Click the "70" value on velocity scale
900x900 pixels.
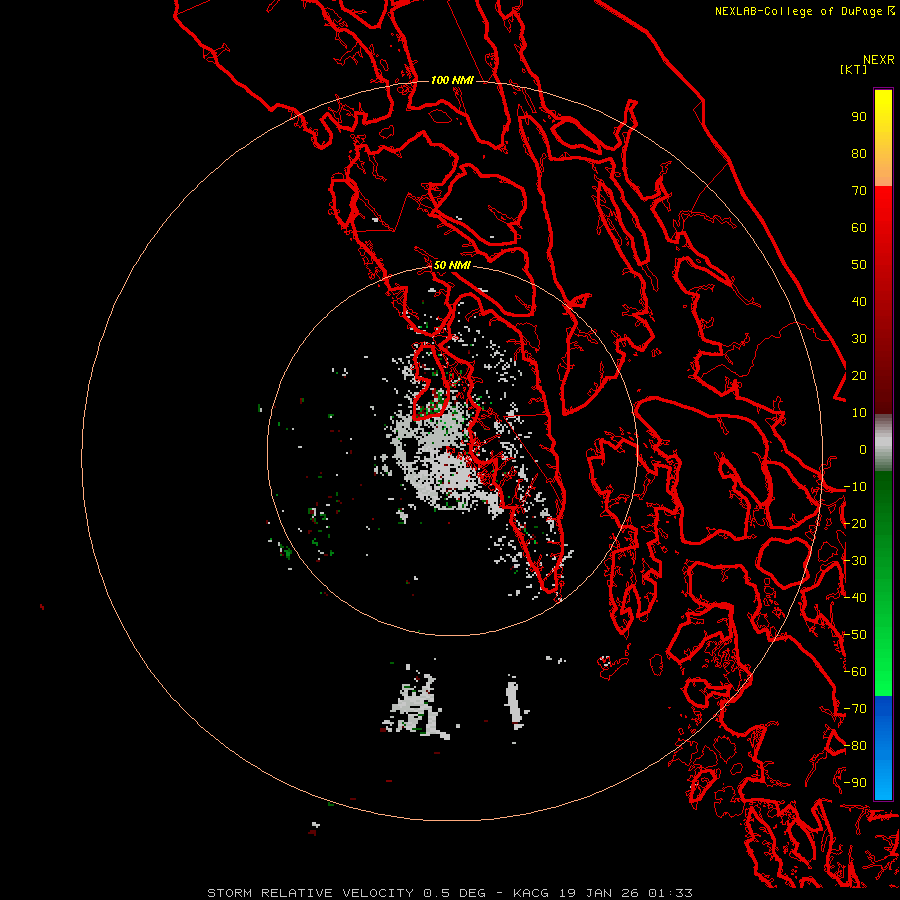(x=859, y=191)
